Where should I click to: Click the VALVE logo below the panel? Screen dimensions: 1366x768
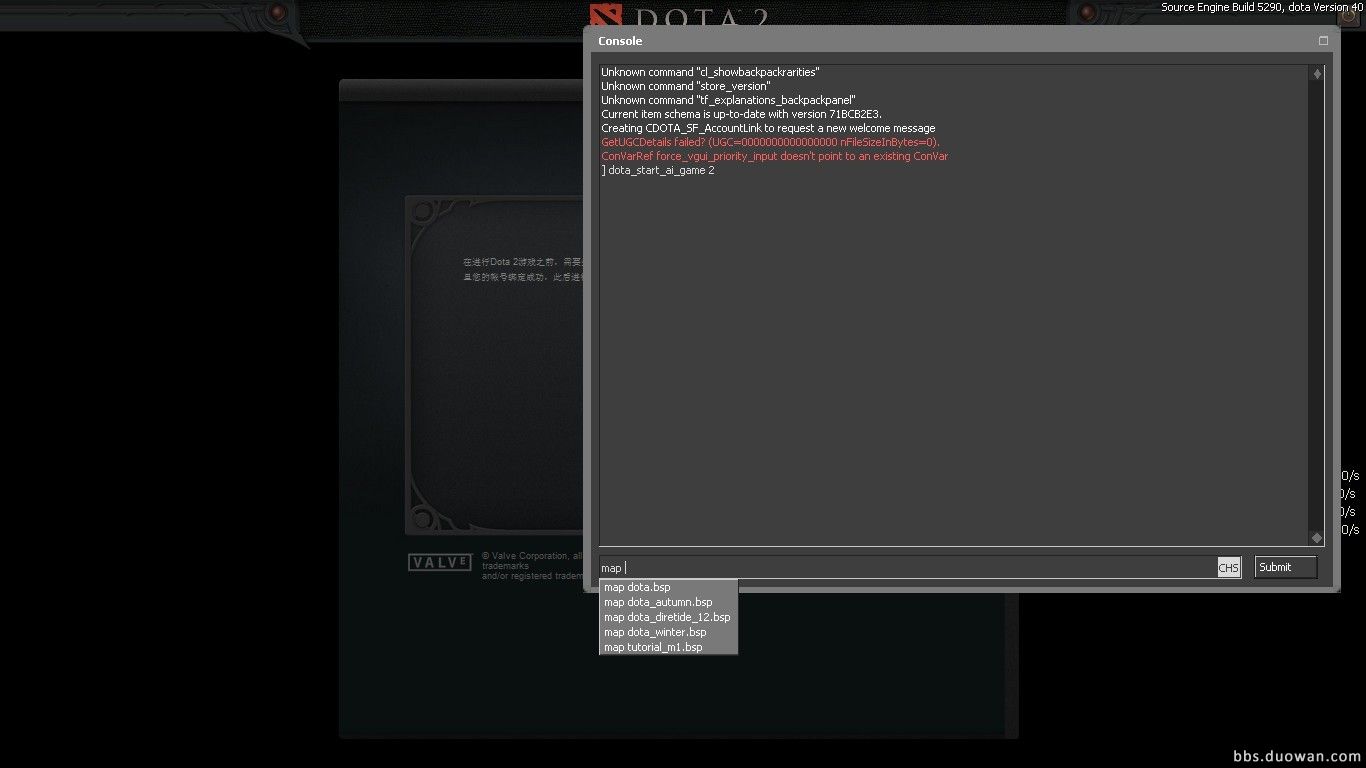[x=440, y=563]
